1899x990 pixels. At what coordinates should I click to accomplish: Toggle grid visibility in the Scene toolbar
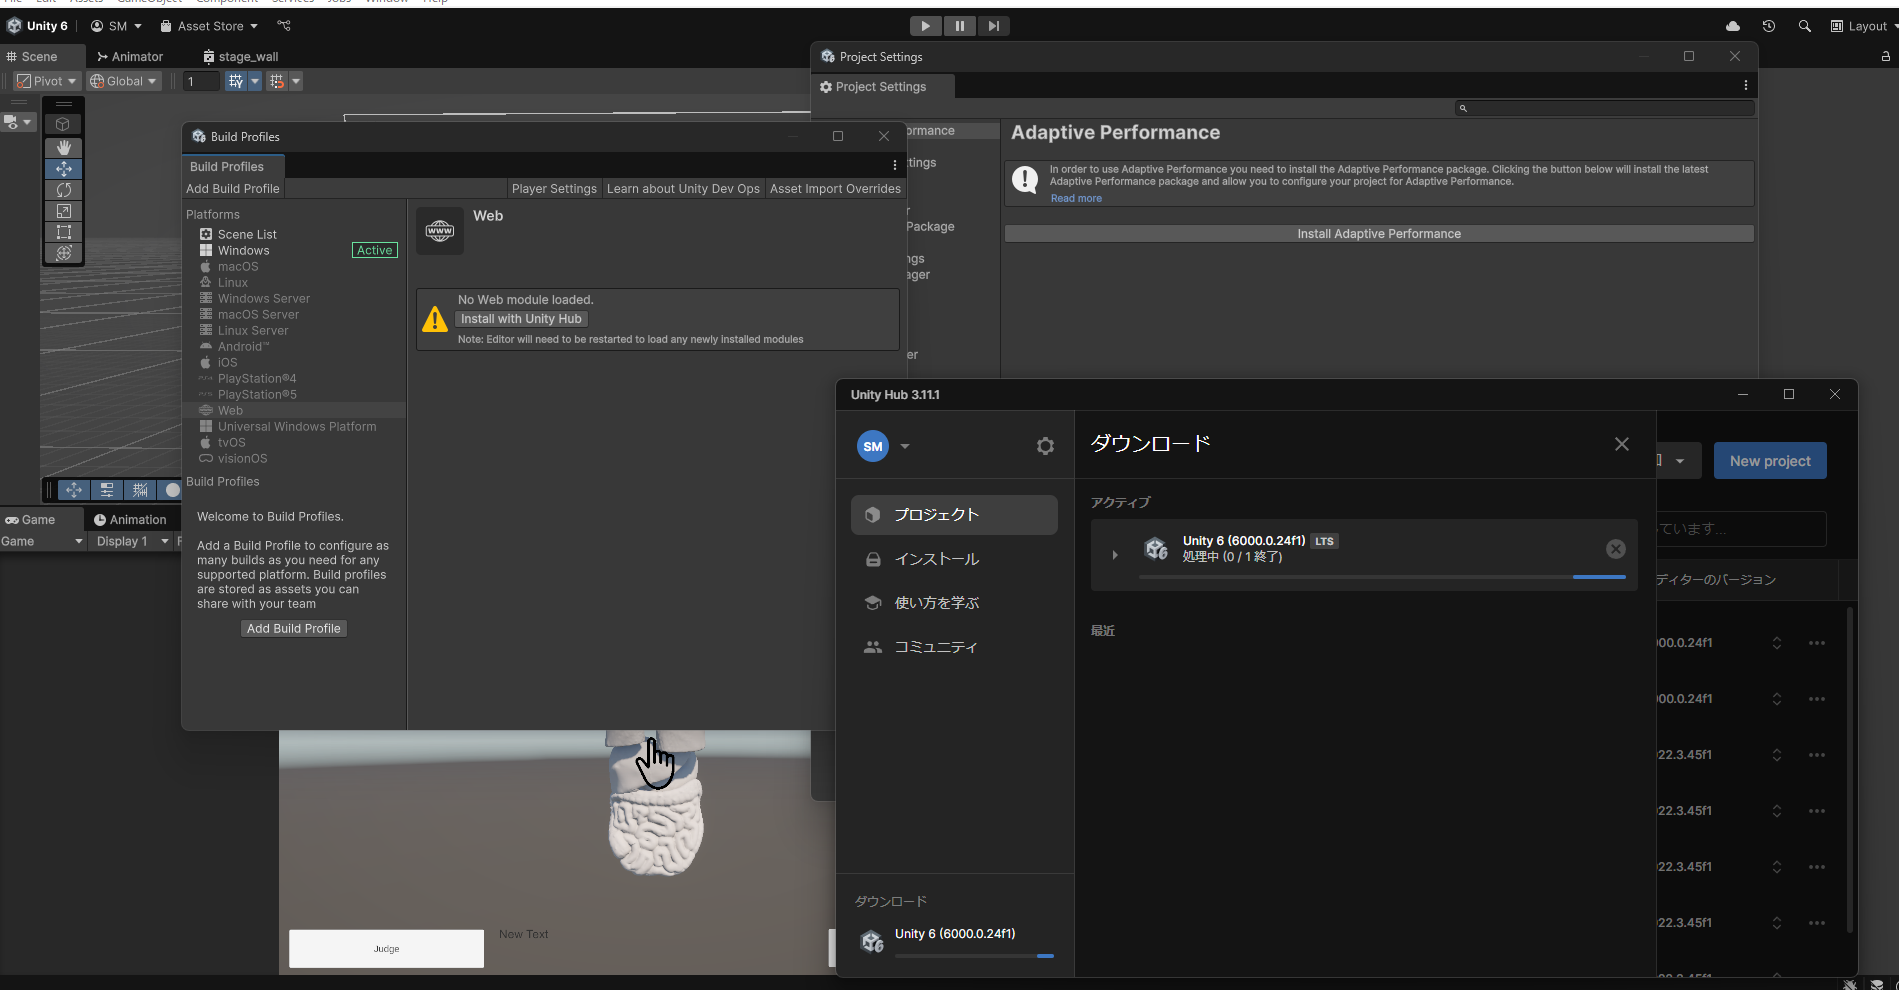(236, 81)
